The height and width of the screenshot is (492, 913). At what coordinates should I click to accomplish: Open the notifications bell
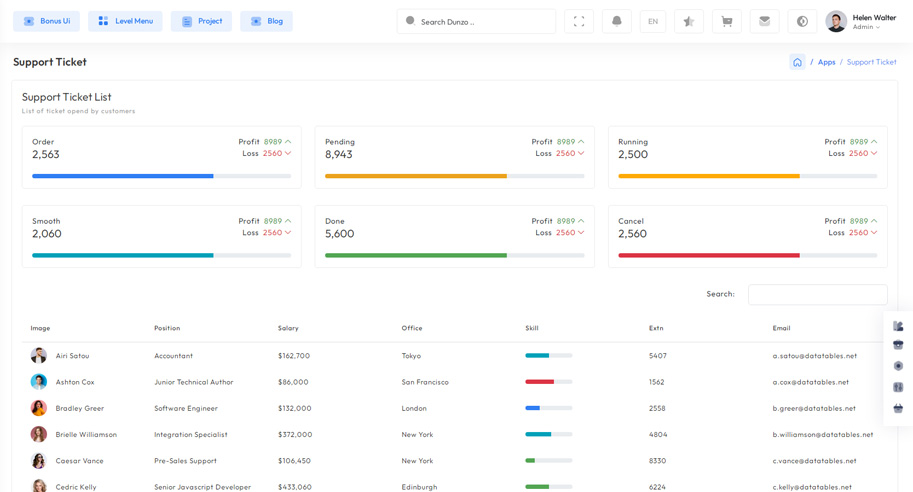(616, 21)
